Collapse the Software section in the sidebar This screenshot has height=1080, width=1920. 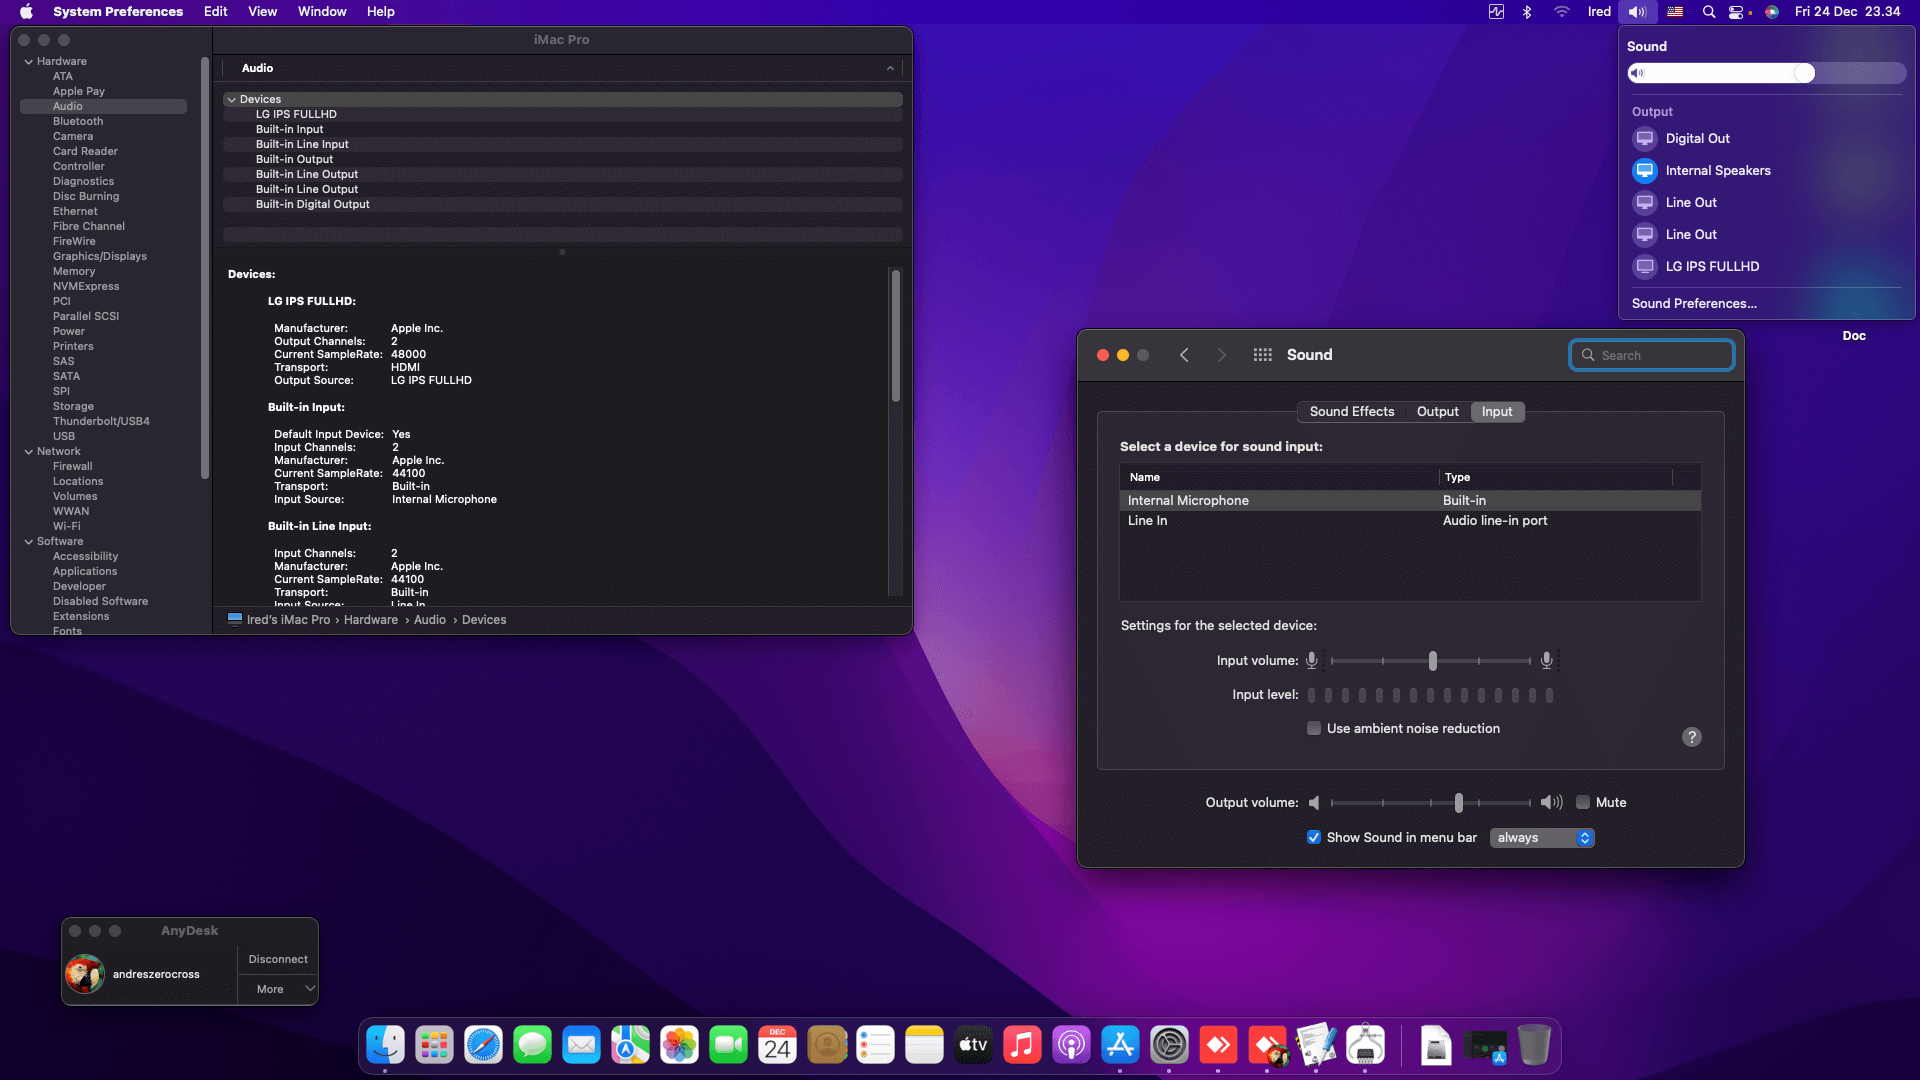coord(29,542)
